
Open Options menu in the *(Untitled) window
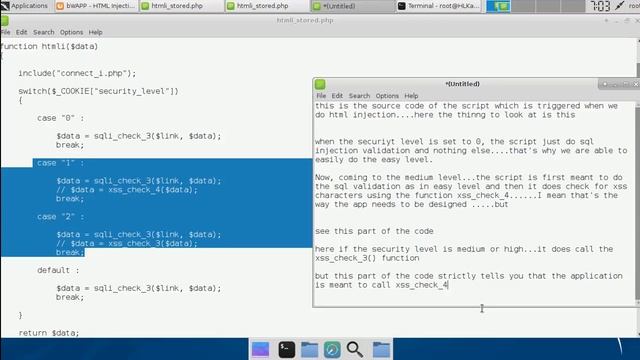(387, 96)
